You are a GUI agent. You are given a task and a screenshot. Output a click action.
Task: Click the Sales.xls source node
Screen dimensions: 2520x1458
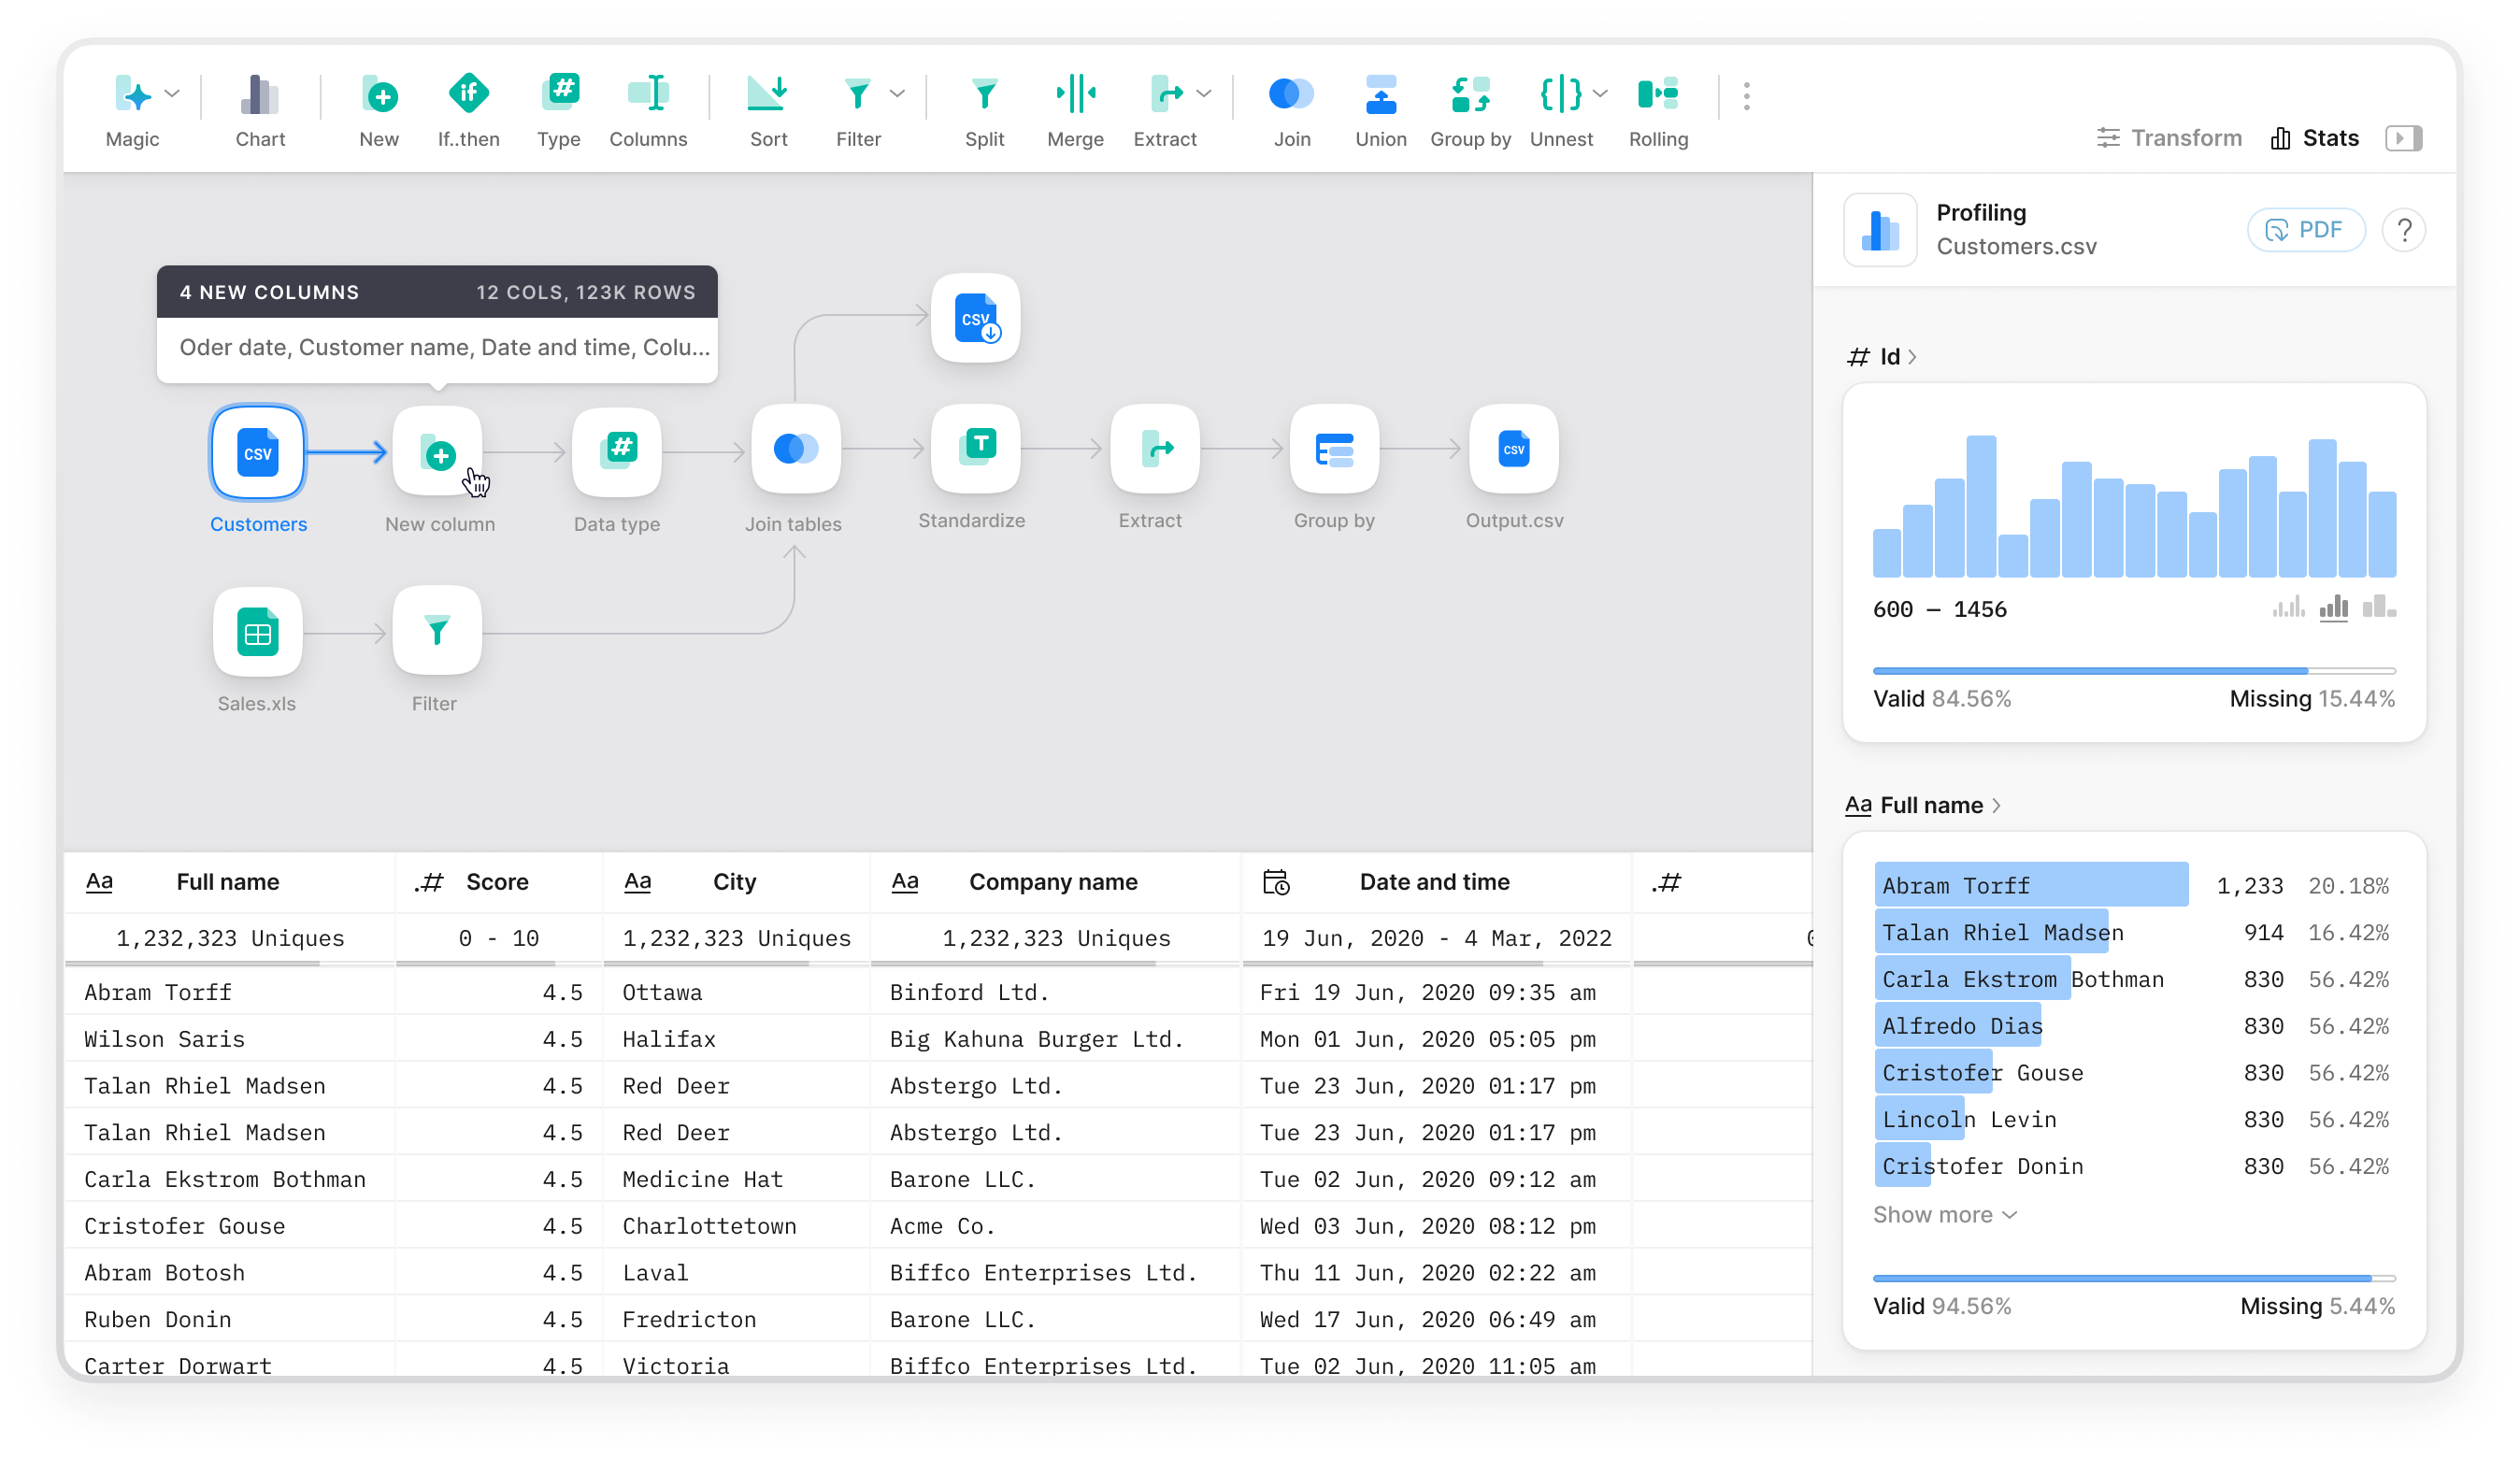(x=257, y=632)
